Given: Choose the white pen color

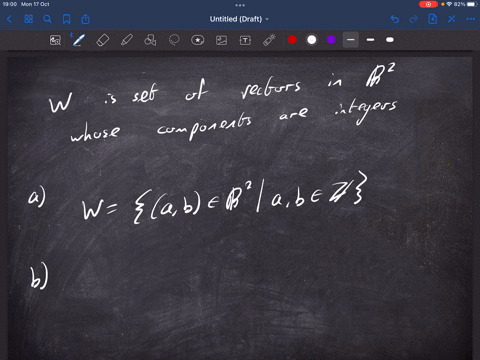Looking at the screenshot, I should [x=312, y=40].
